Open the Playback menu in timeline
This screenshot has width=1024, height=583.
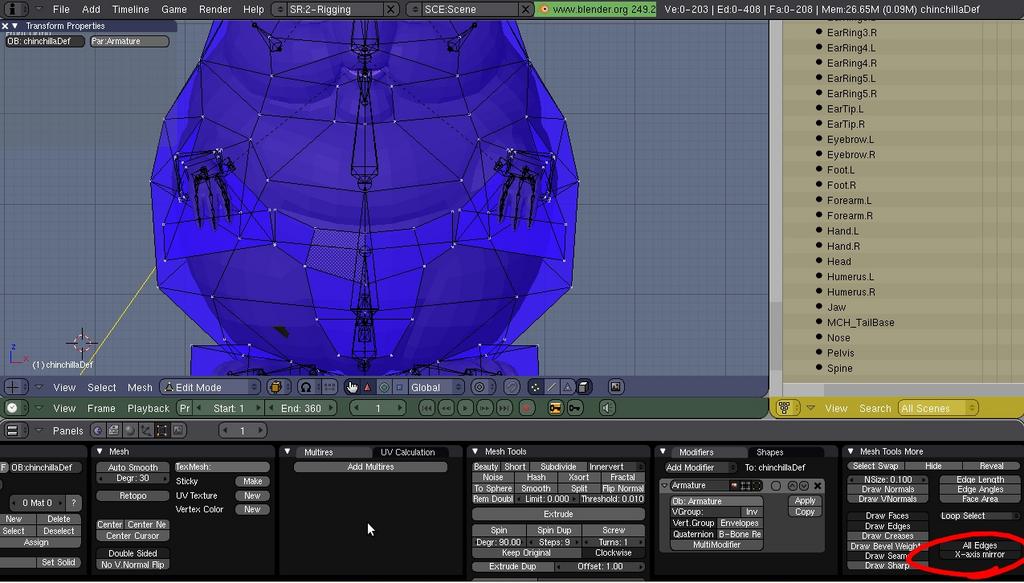click(x=148, y=408)
